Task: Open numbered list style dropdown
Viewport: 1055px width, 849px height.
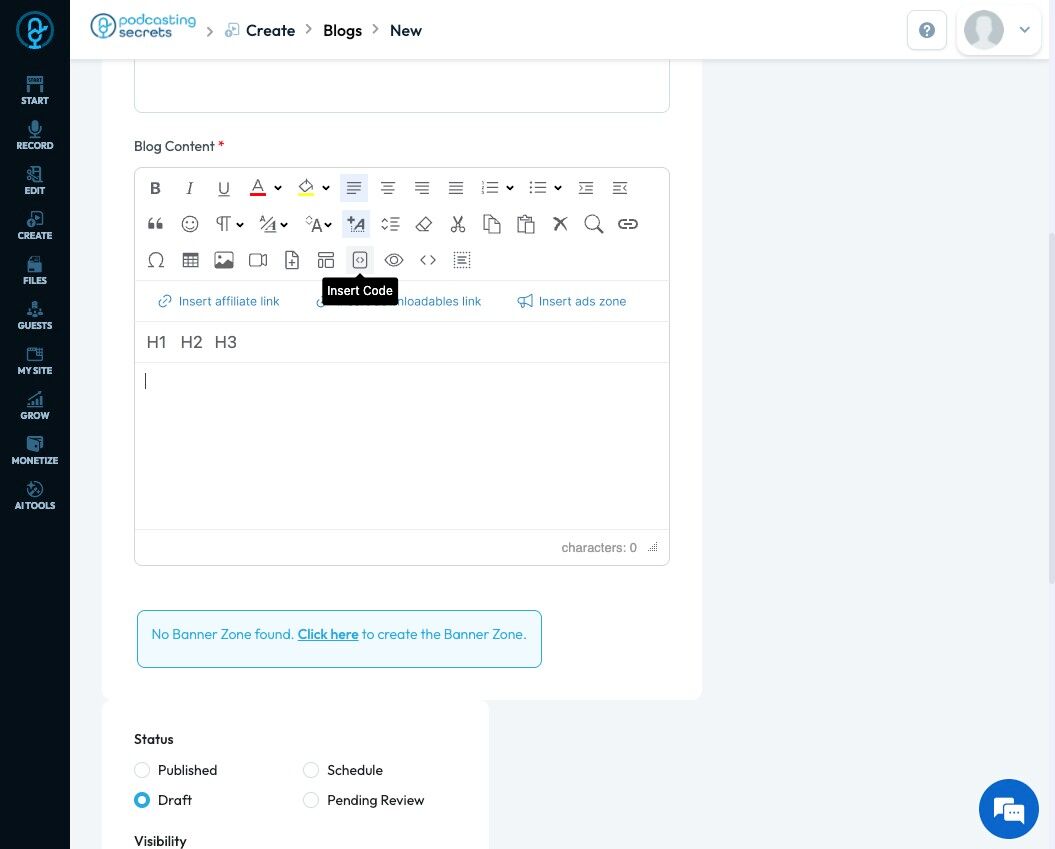Action: [x=510, y=188]
